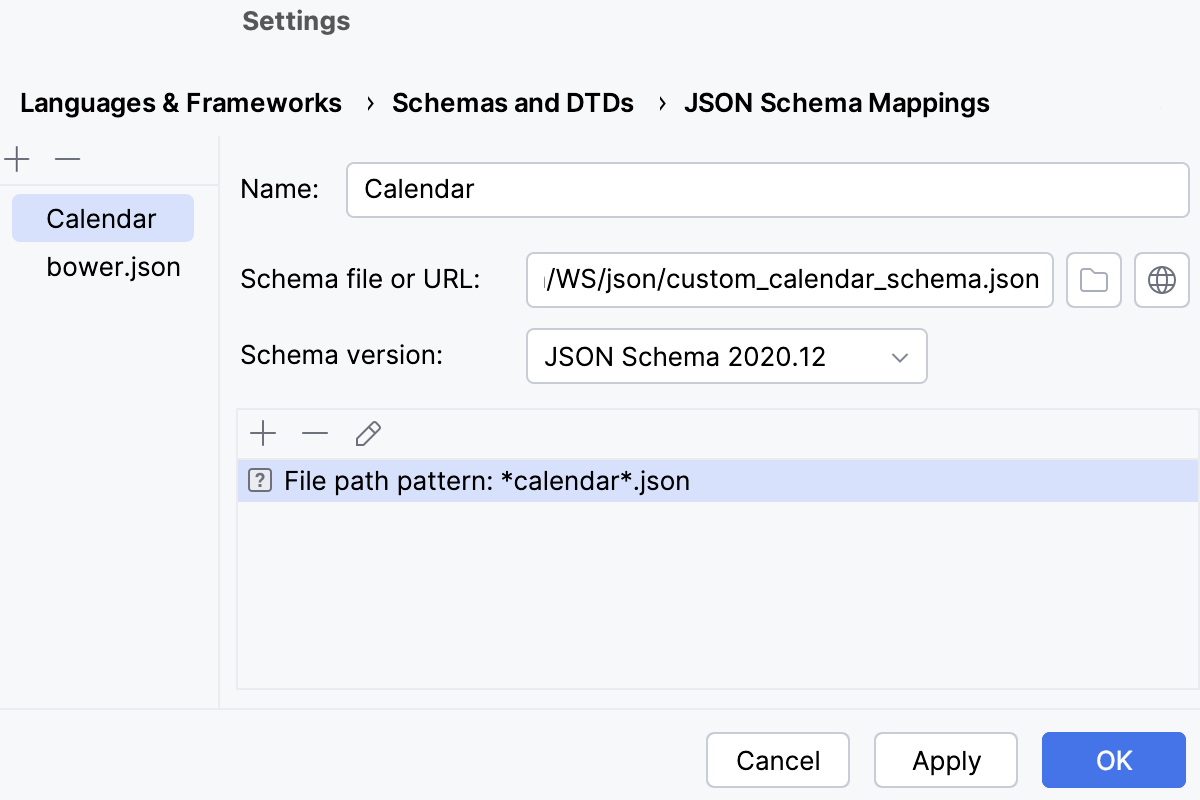The height and width of the screenshot is (800, 1200).
Task: Add a new JSON schema mapping
Action: (16, 158)
